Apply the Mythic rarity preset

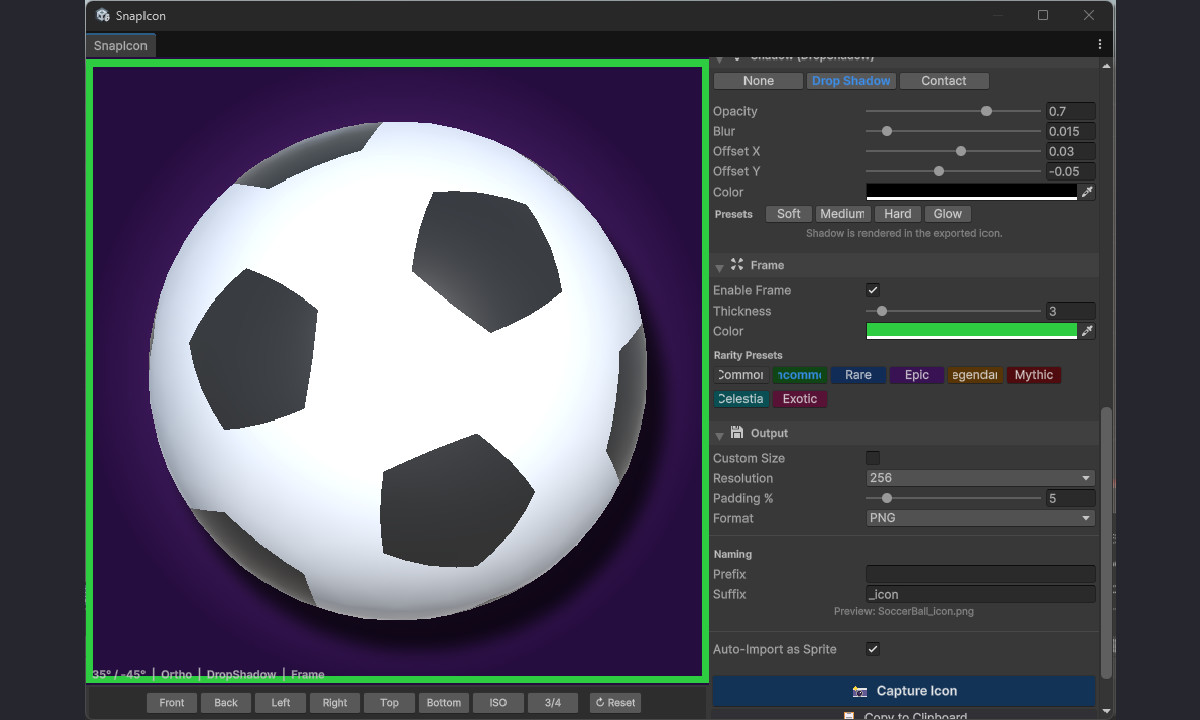point(1034,375)
